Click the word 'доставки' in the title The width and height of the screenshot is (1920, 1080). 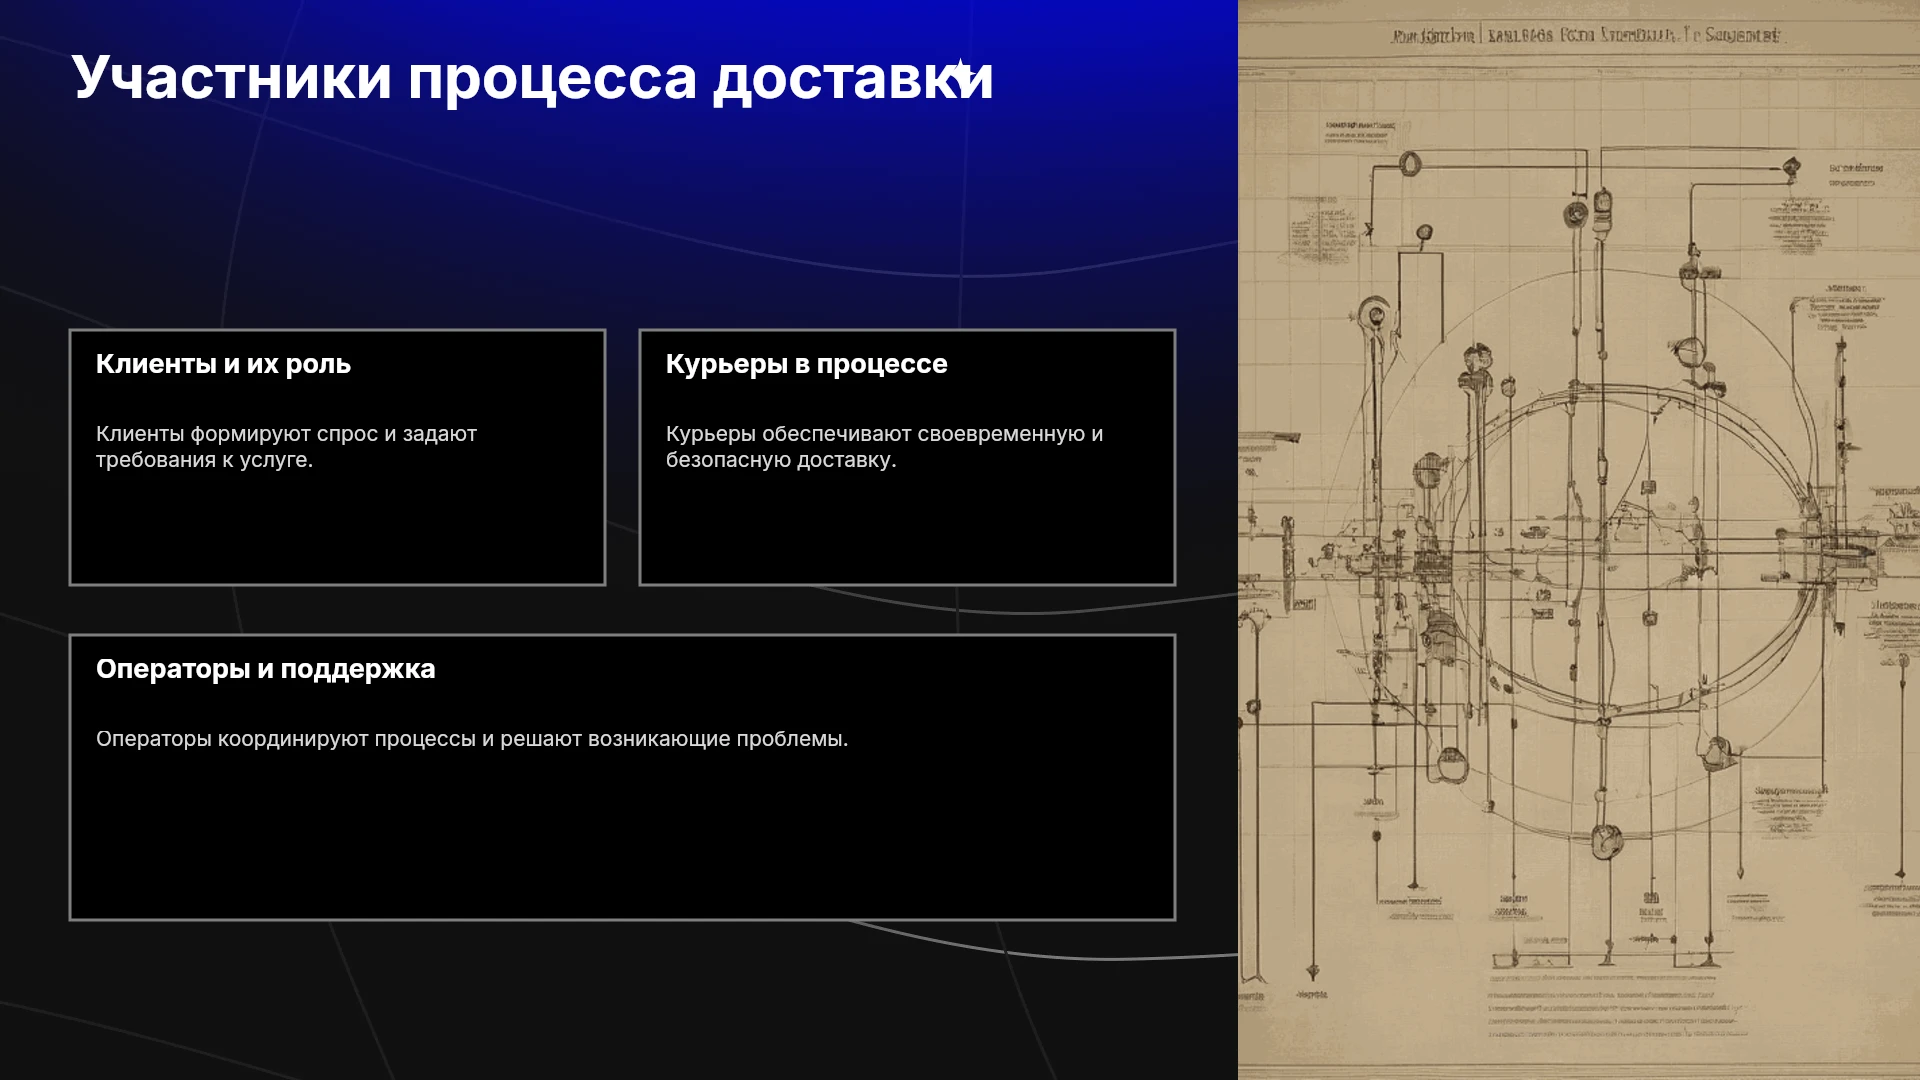853,77
